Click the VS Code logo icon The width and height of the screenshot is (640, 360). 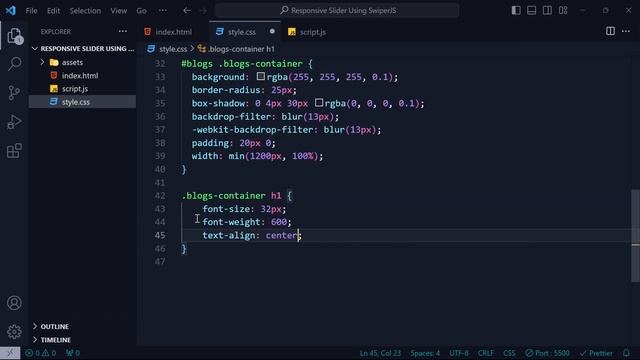pyautogui.click(x=11, y=10)
